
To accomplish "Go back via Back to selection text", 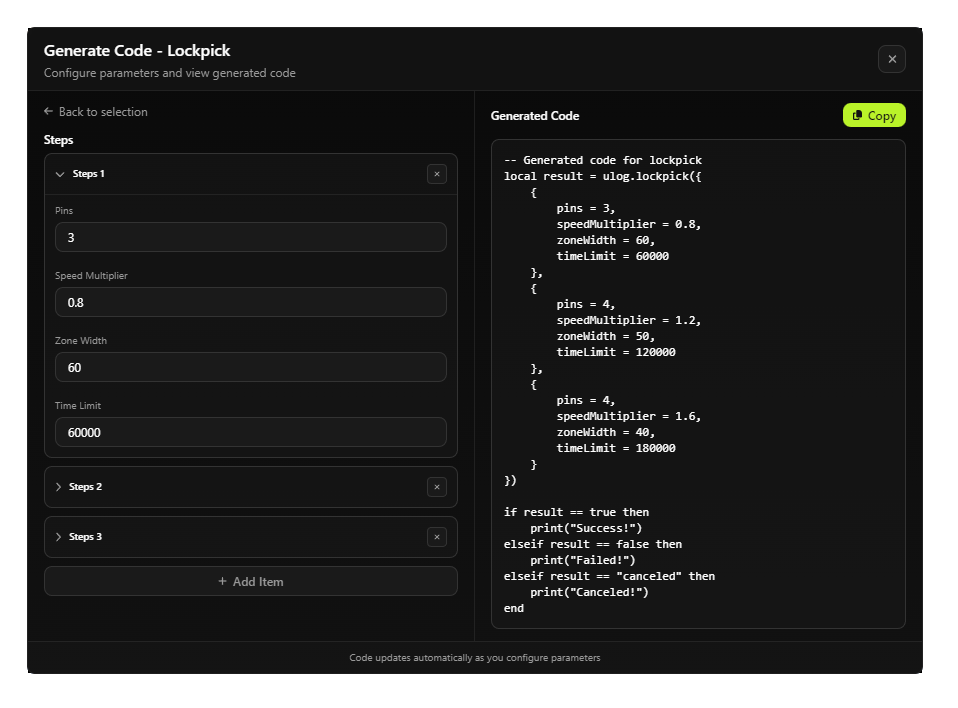I will (103, 112).
